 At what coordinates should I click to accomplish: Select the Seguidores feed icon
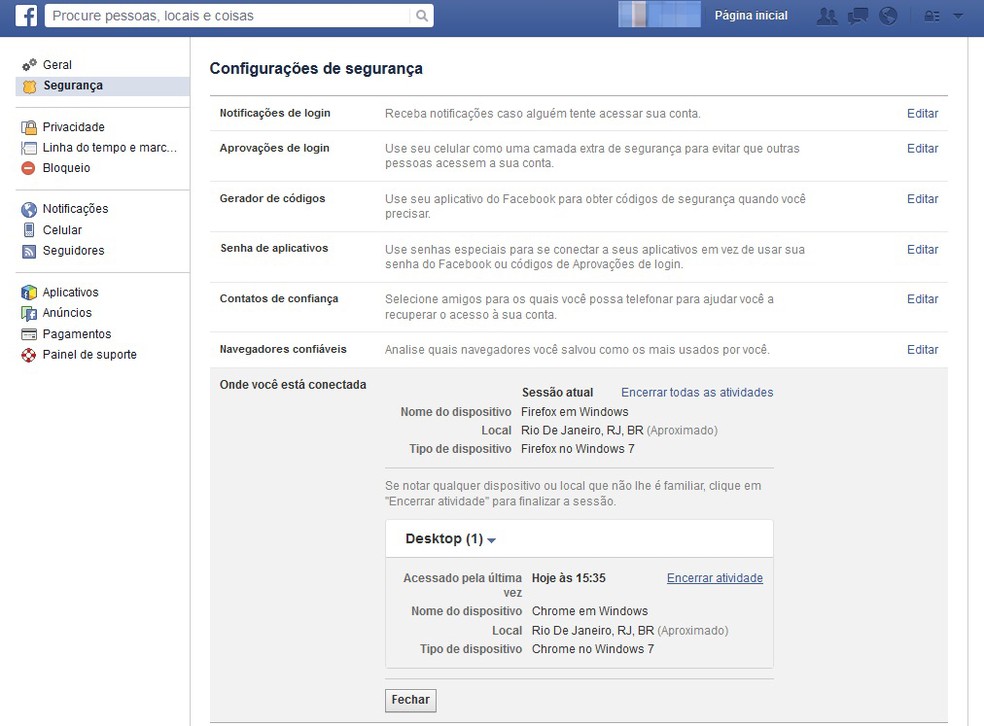[x=28, y=250]
